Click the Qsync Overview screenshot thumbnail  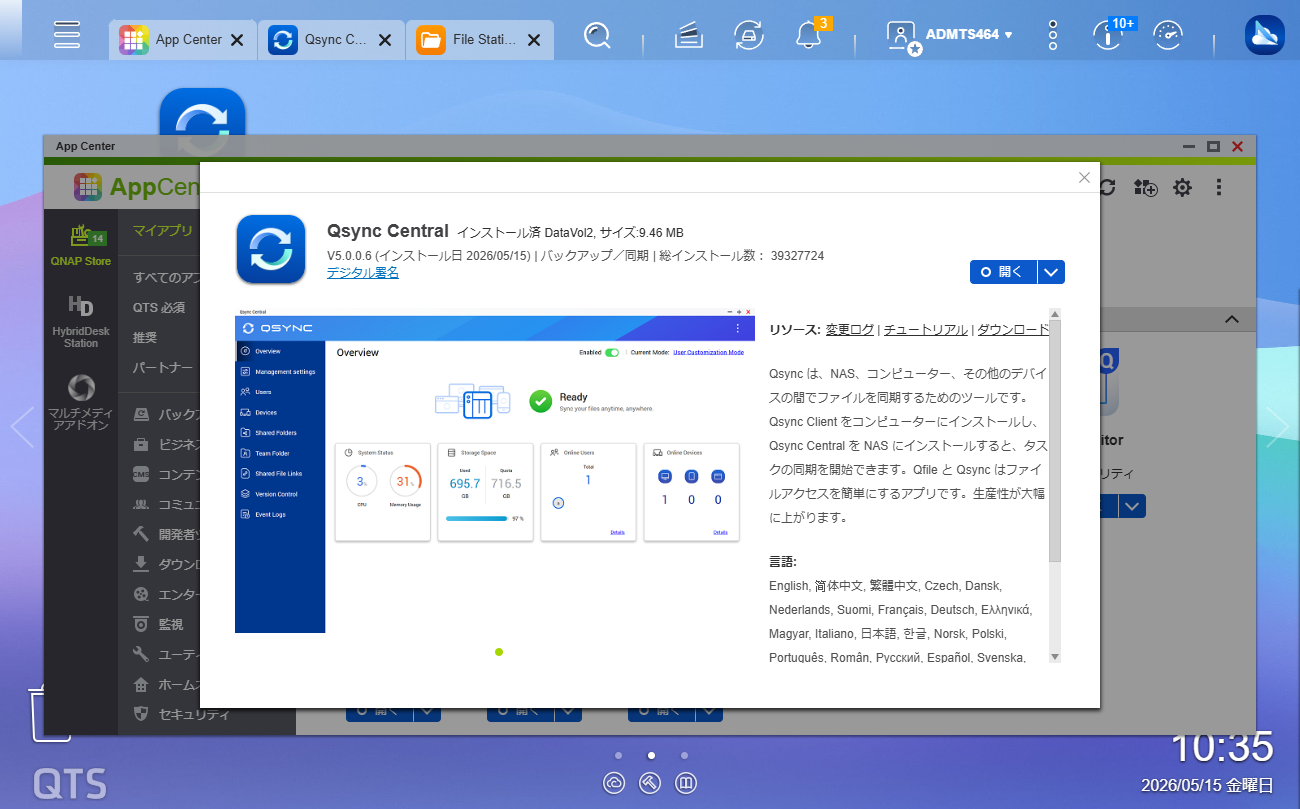click(495, 470)
